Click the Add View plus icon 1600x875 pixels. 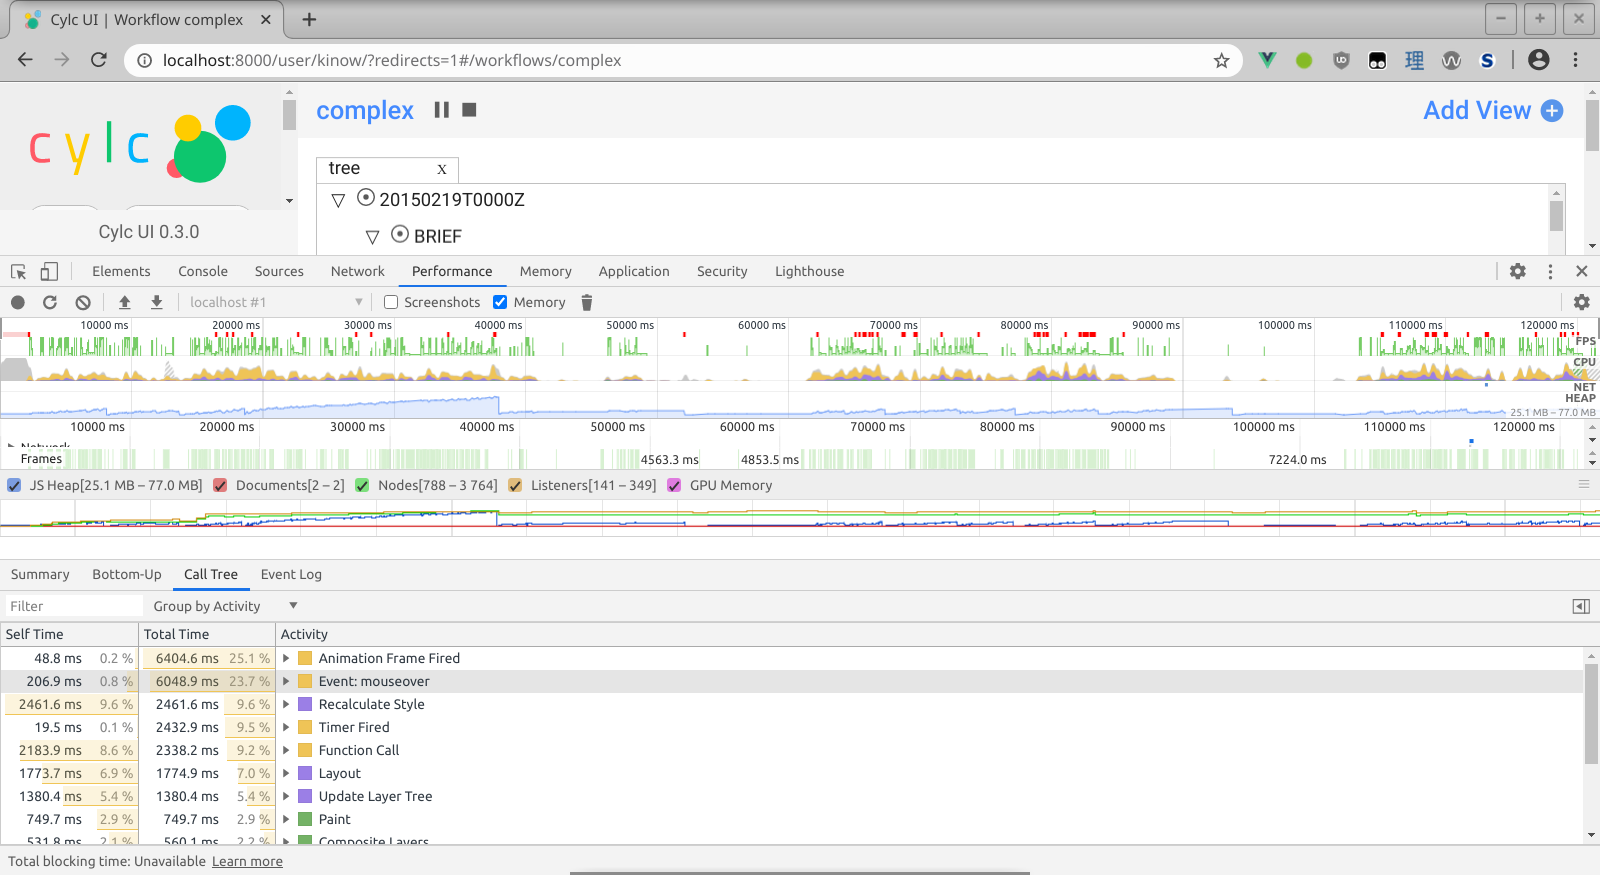point(1552,111)
